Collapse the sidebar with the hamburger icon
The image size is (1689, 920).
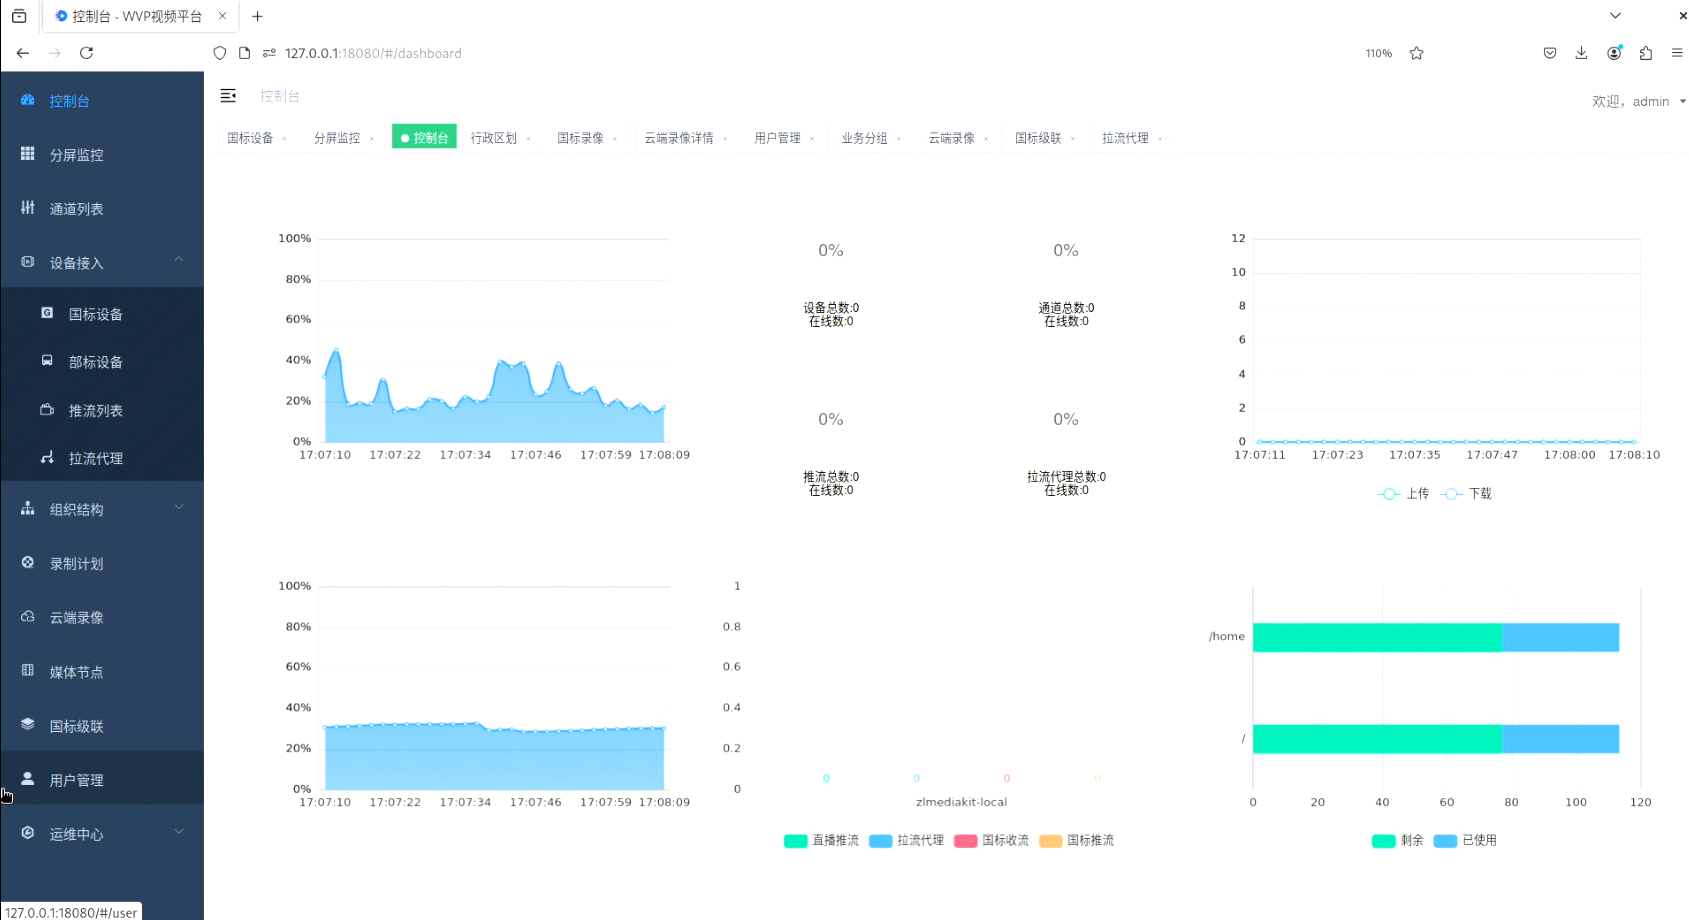click(x=228, y=96)
